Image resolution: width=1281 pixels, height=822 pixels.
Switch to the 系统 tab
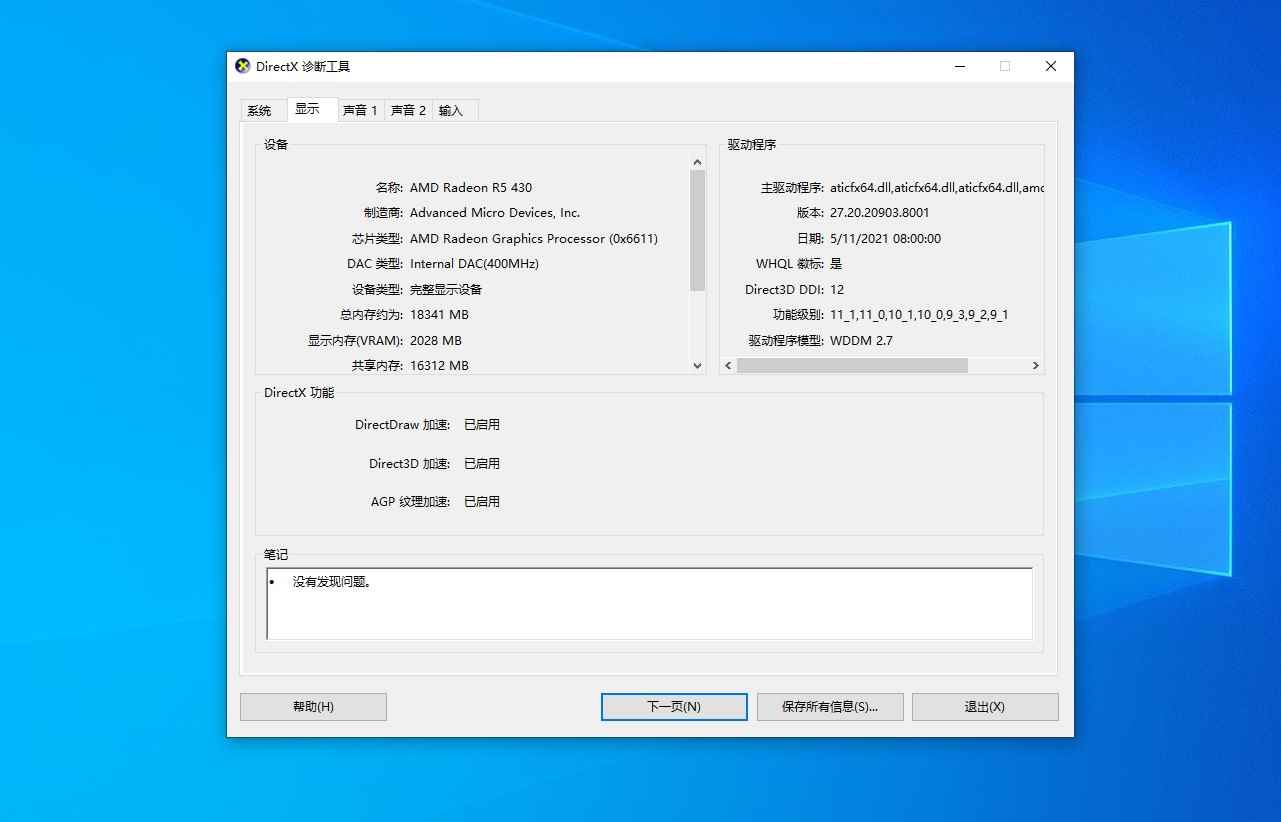(260, 110)
